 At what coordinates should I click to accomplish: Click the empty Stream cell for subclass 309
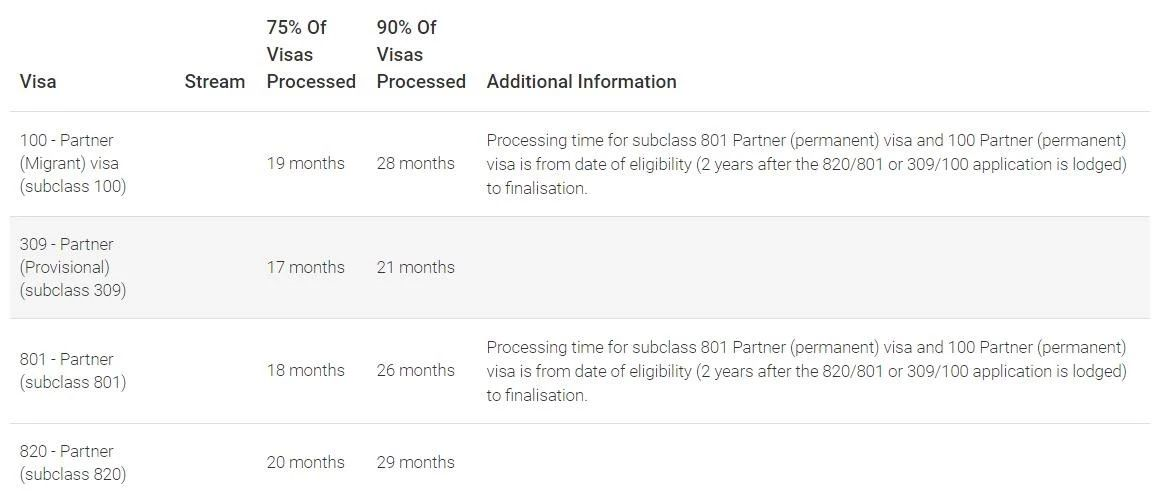[x=214, y=267]
